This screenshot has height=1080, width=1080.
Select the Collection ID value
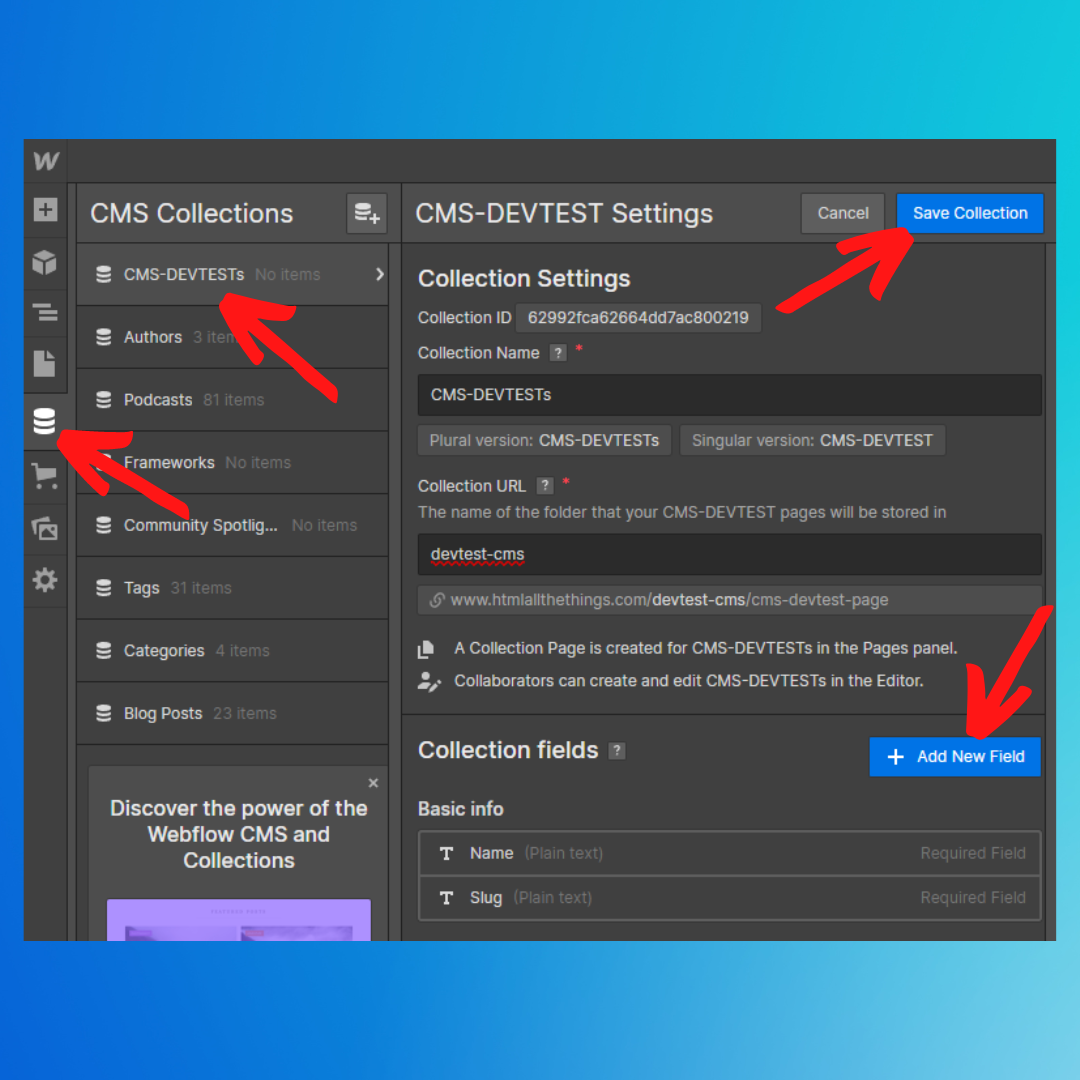tap(638, 318)
